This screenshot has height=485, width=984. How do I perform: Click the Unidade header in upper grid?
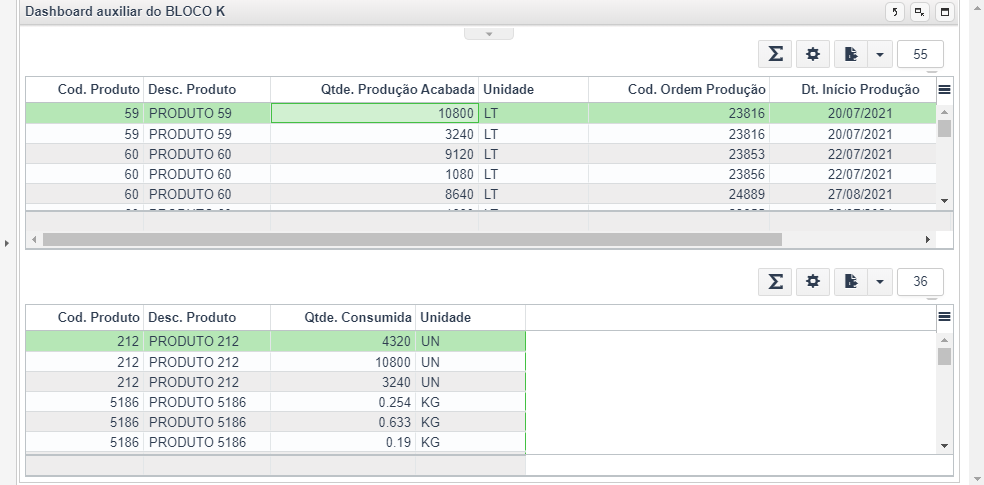[533, 90]
